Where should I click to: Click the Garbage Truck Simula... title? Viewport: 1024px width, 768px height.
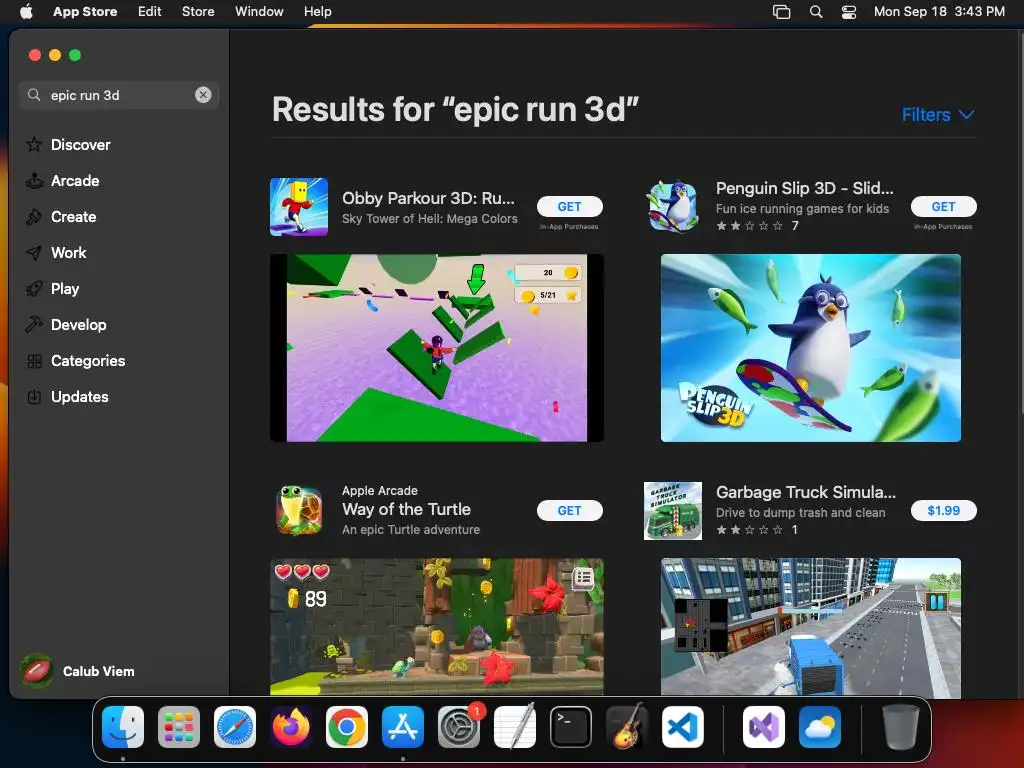806,492
